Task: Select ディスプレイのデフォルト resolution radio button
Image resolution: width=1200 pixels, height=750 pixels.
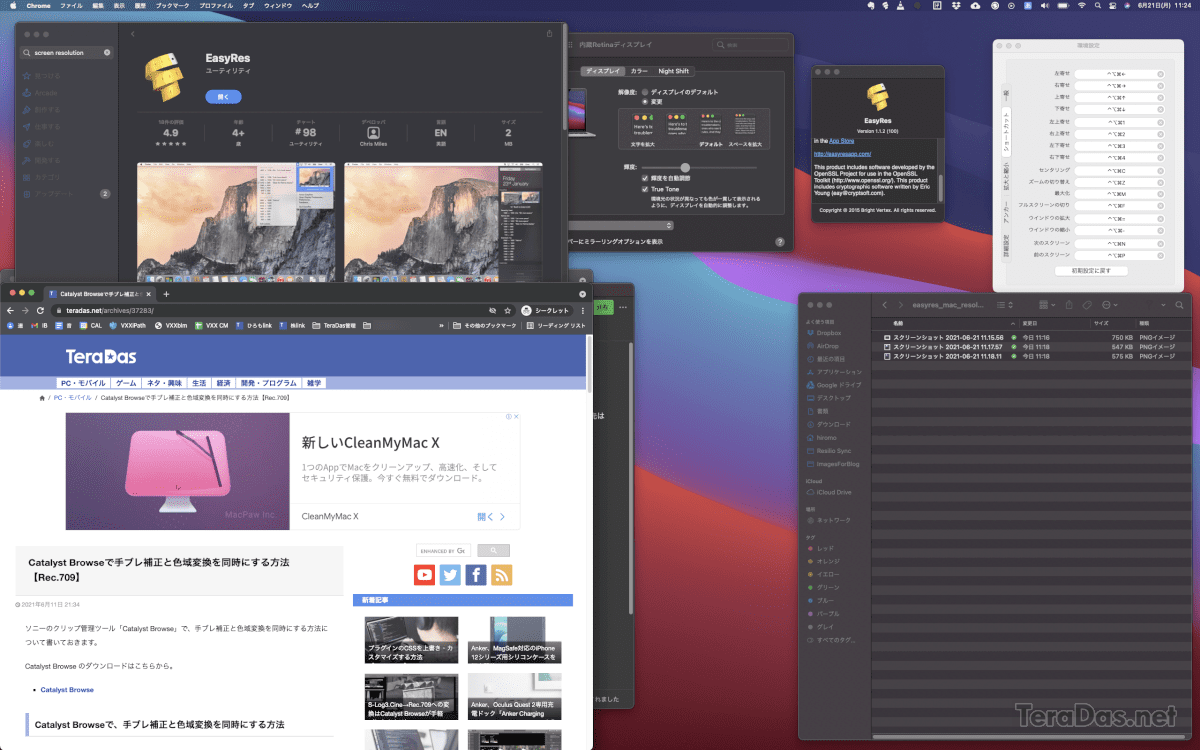Action: 646,92
